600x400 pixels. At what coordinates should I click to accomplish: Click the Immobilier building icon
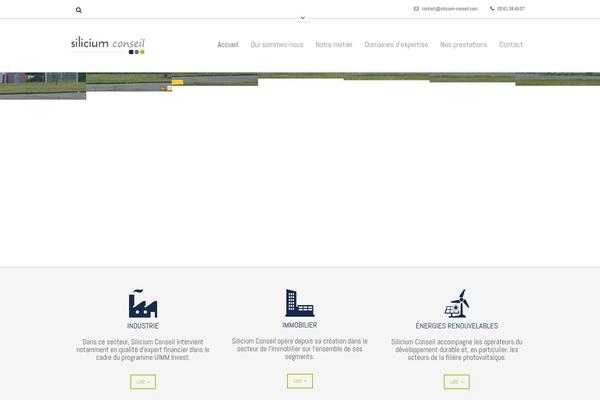(300, 303)
